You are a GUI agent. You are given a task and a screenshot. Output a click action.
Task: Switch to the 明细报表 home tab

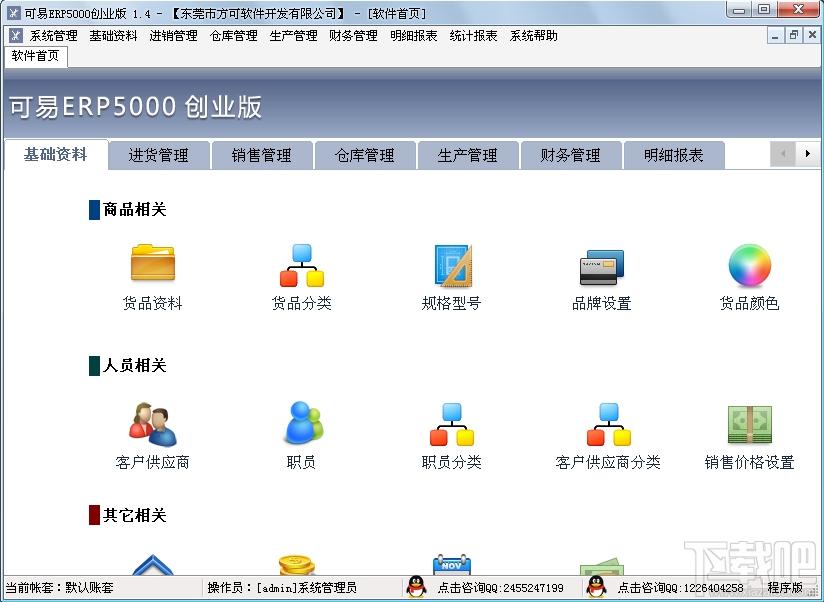(674, 155)
